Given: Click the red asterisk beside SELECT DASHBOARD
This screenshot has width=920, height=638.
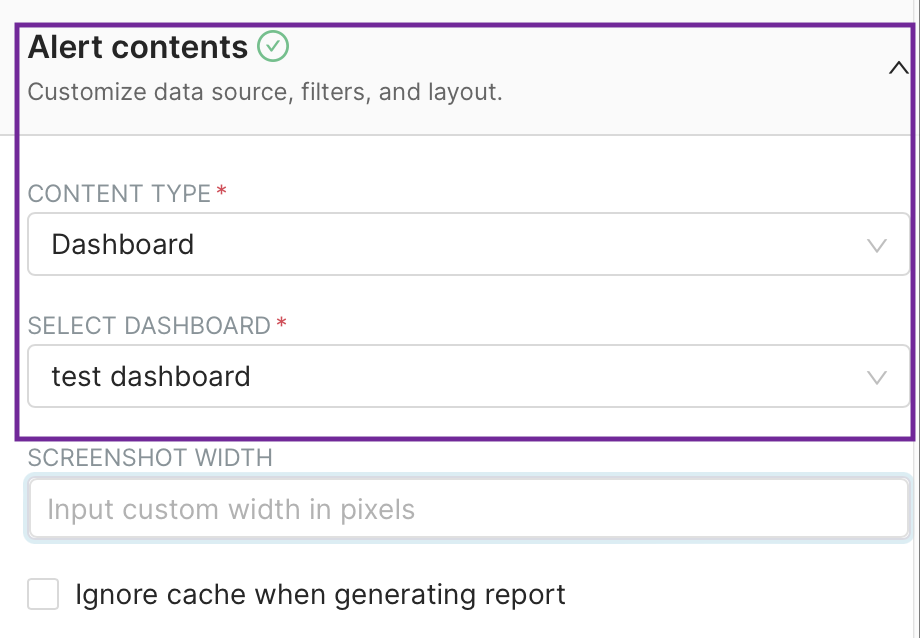Looking at the screenshot, I should (281, 323).
